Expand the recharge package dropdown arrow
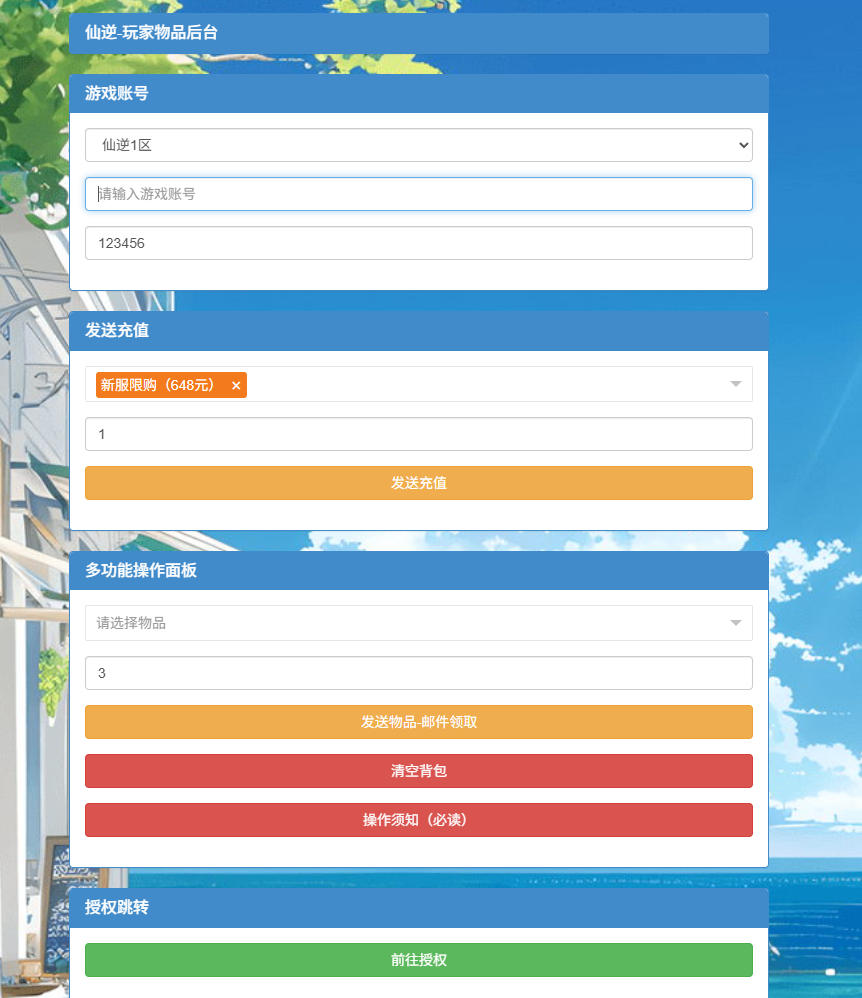This screenshot has height=998, width=862. [736, 384]
